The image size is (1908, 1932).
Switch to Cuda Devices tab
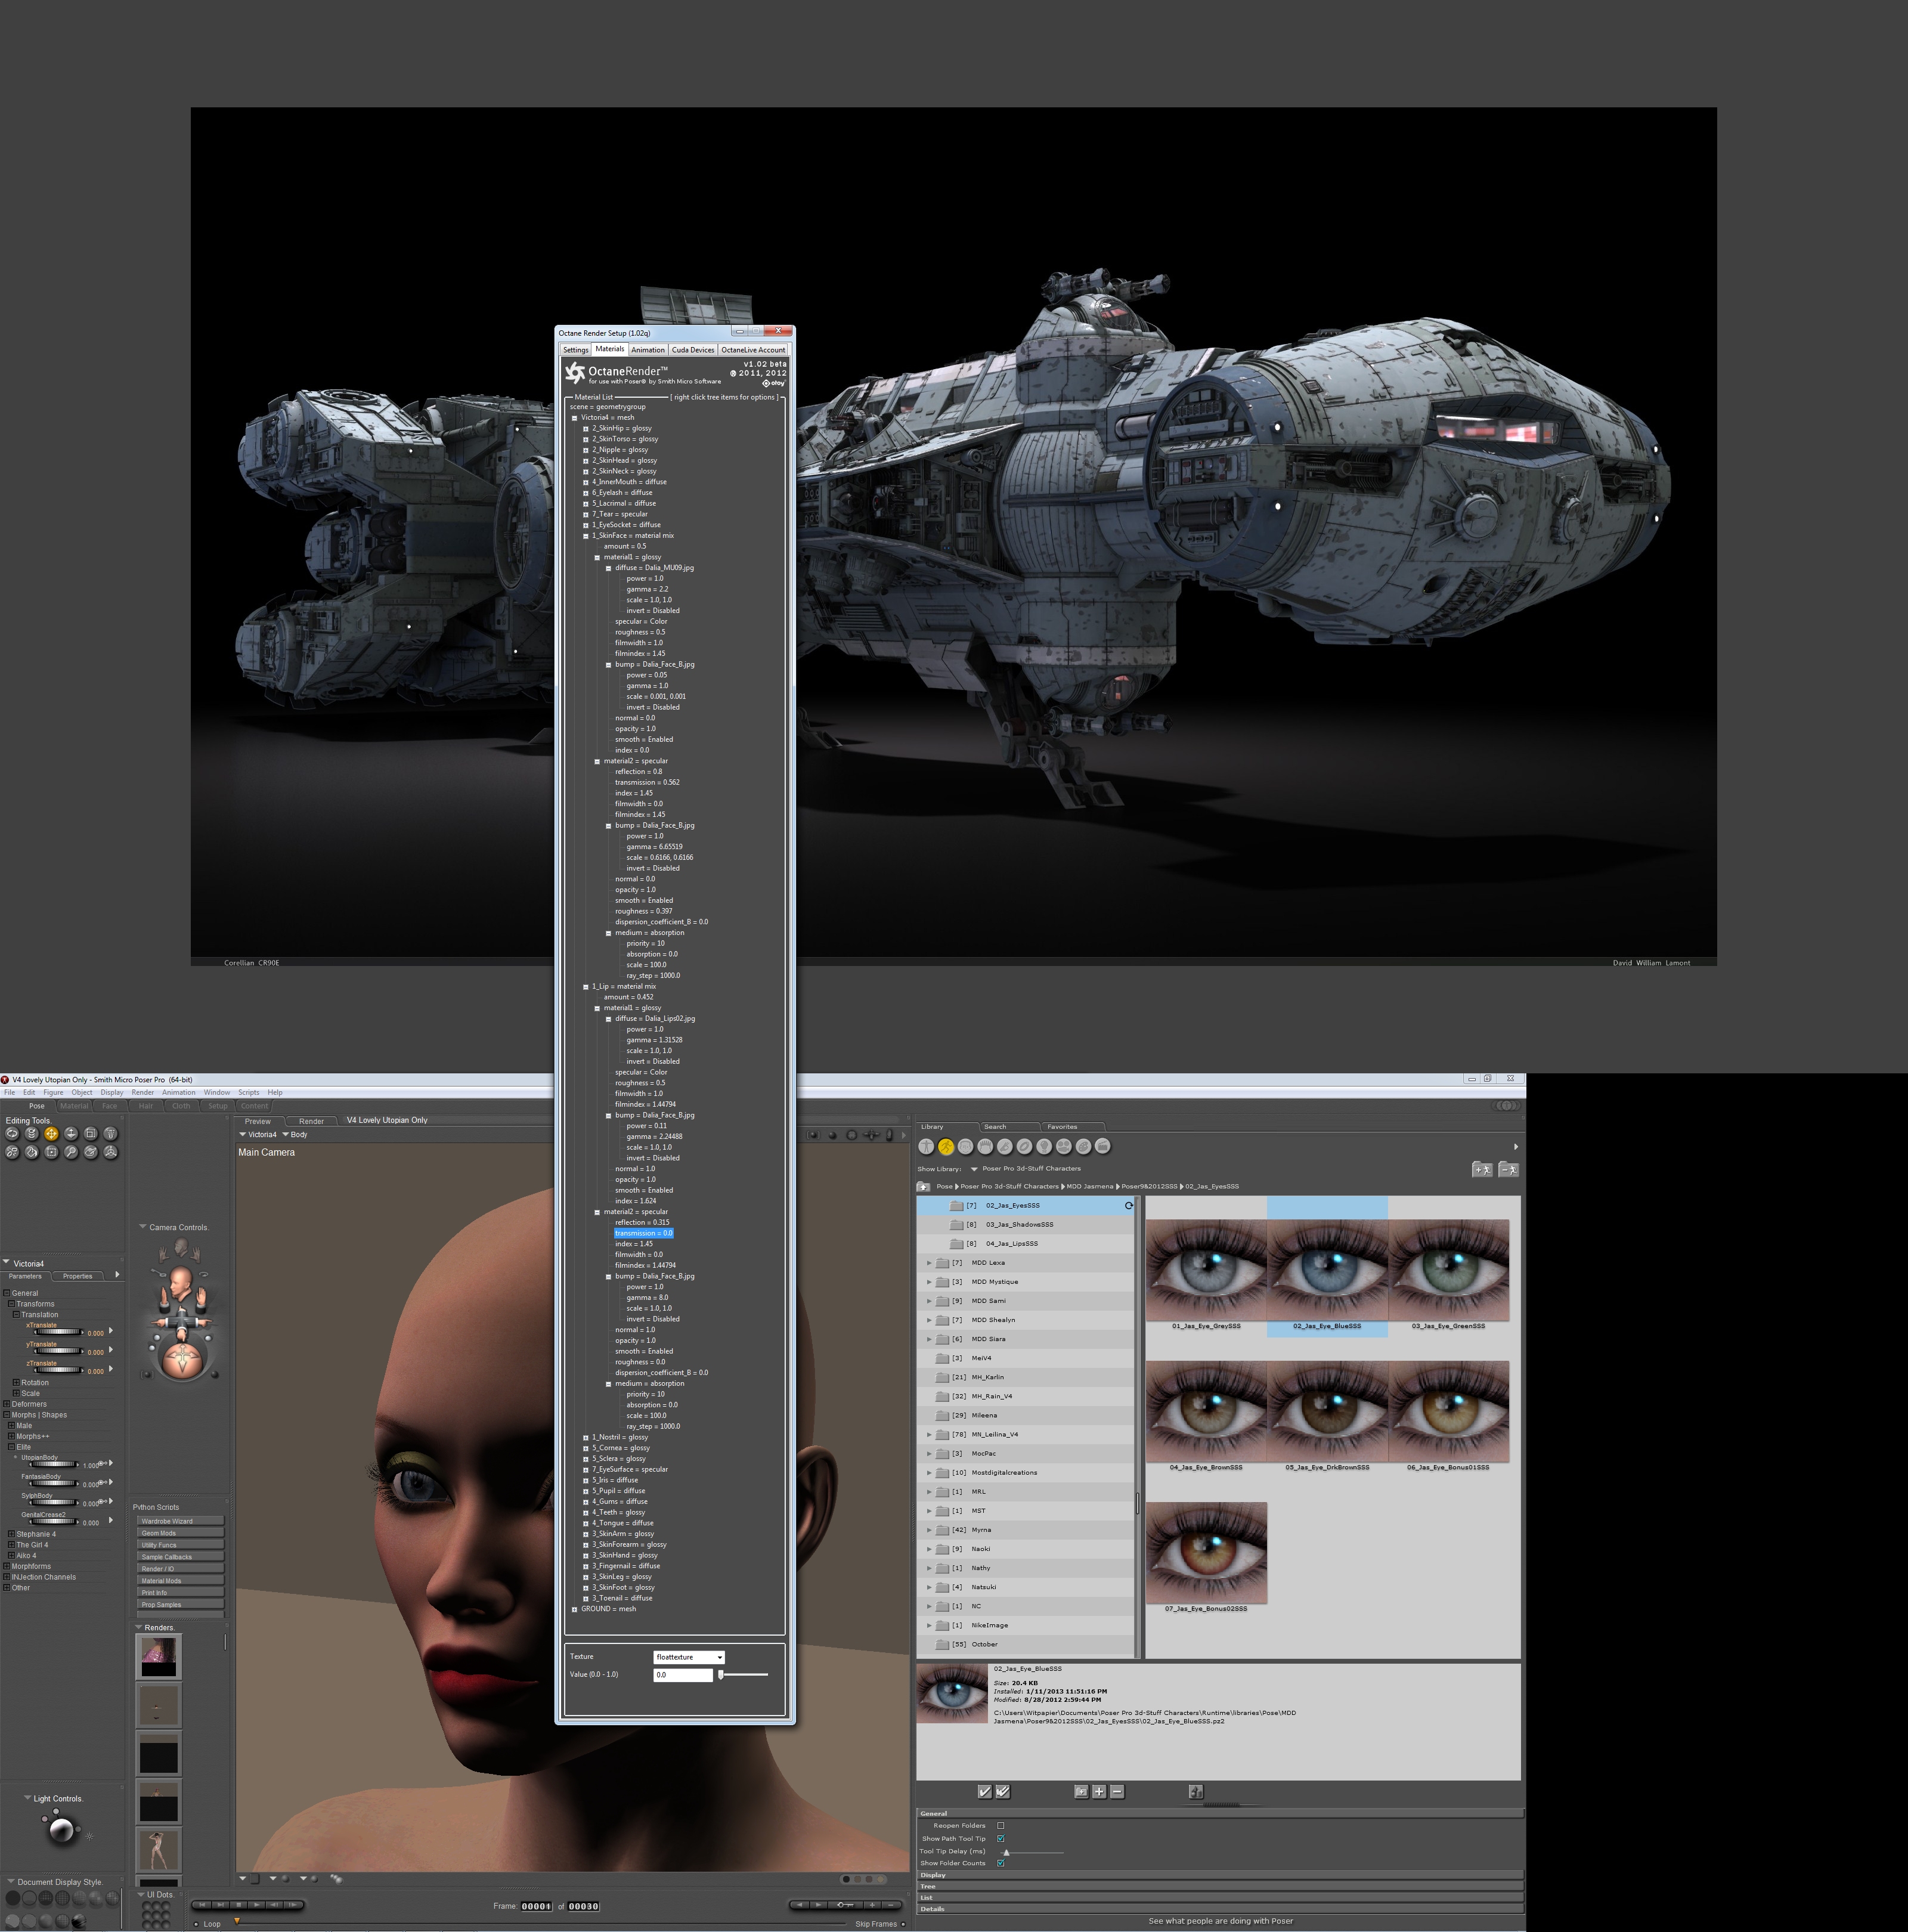(692, 350)
